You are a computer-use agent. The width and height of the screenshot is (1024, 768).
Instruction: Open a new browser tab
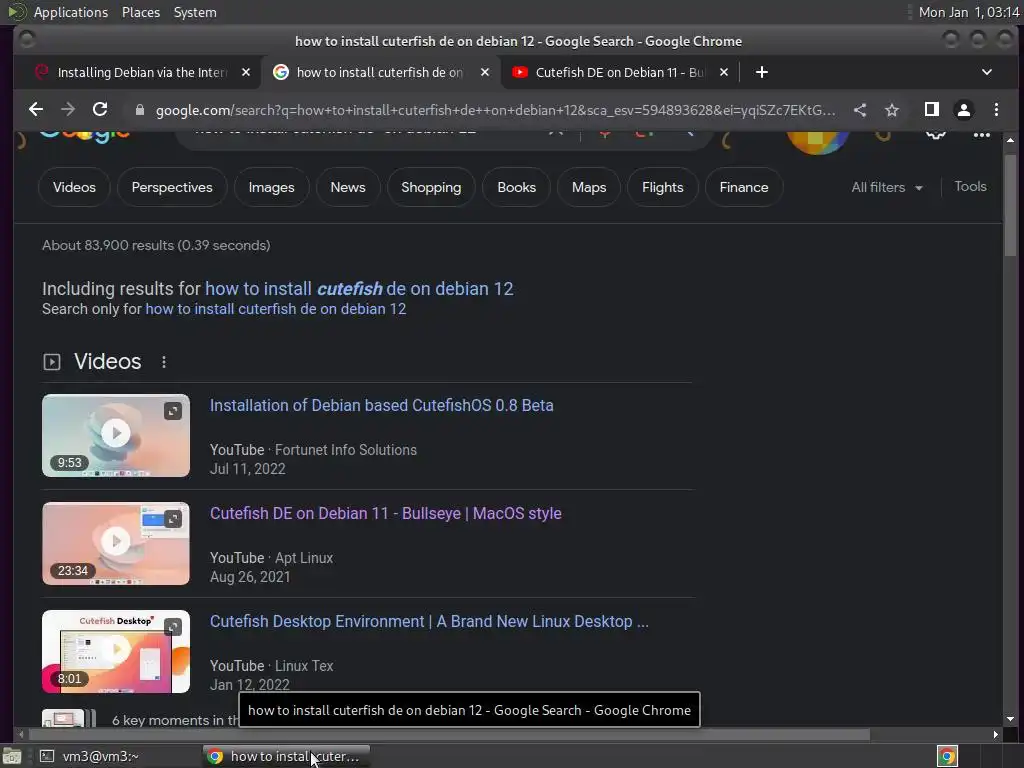tap(761, 72)
